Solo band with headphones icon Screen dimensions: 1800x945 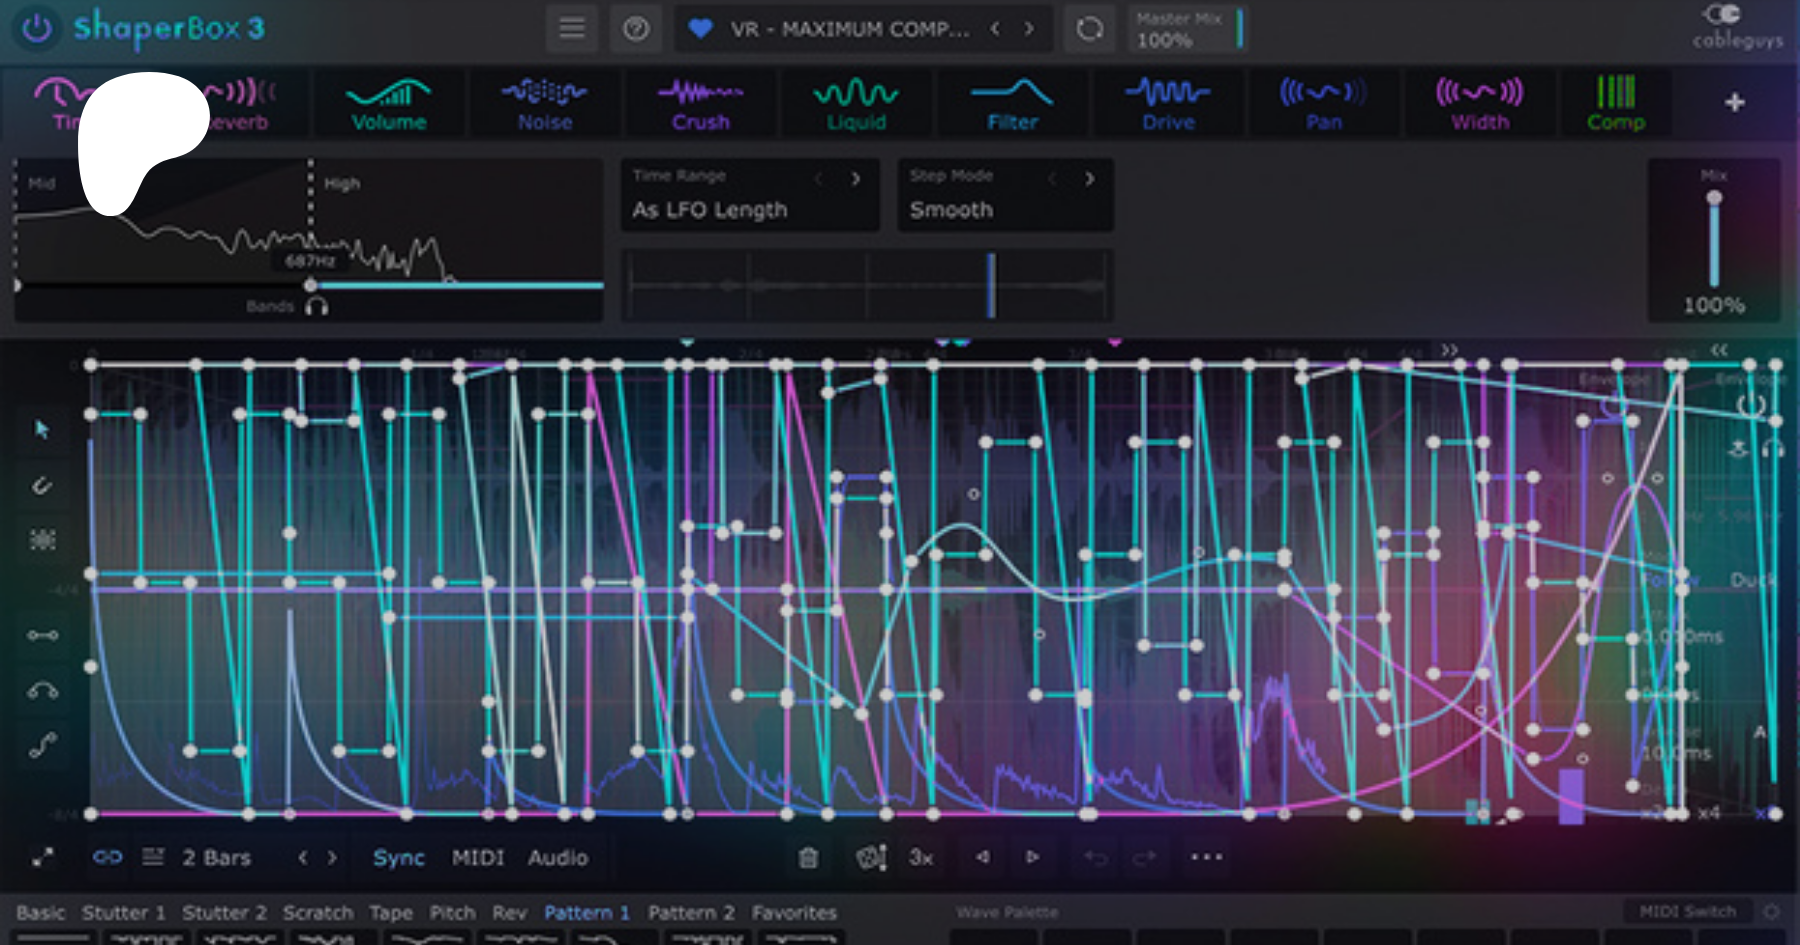click(317, 306)
